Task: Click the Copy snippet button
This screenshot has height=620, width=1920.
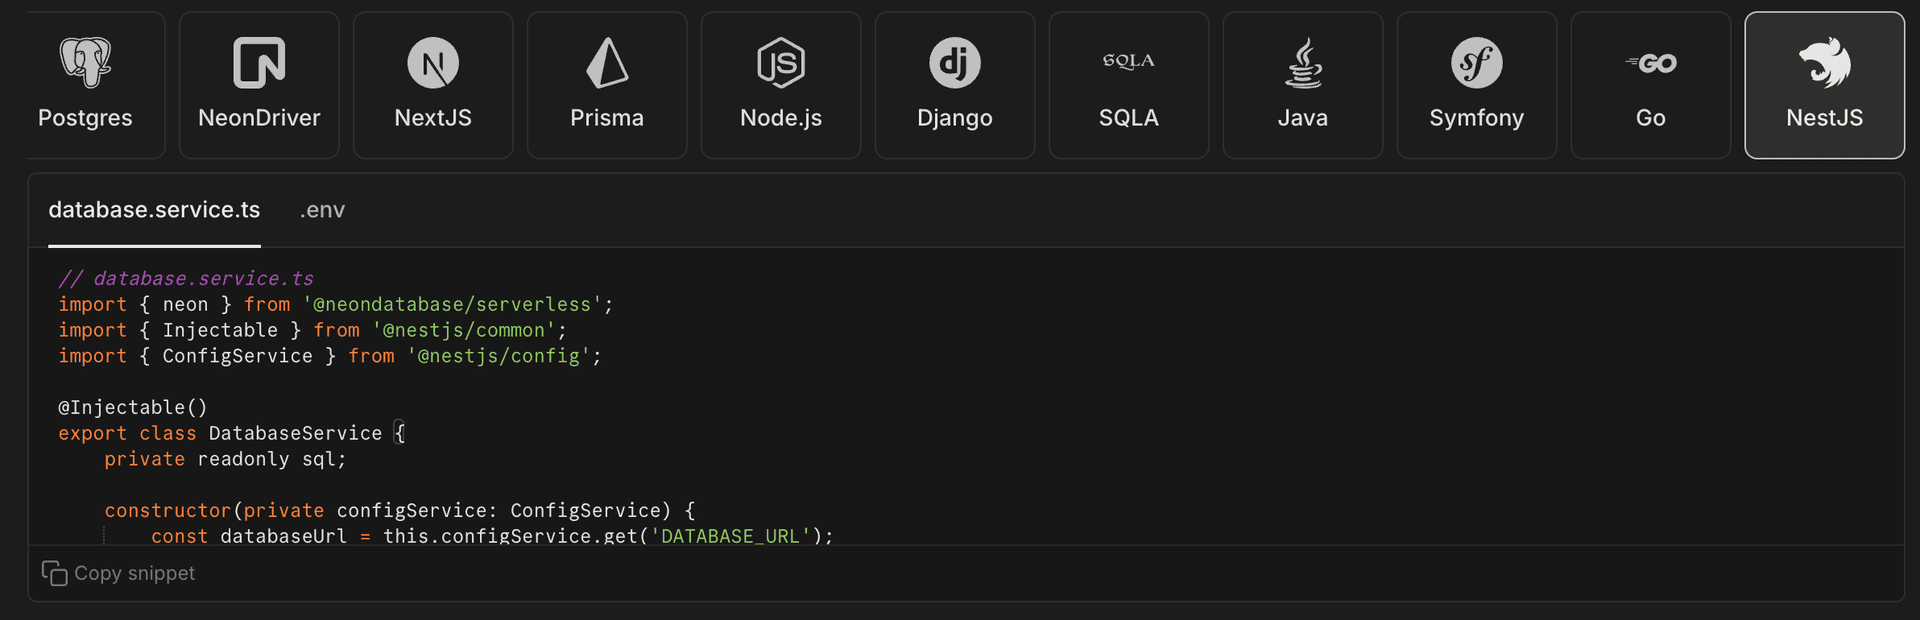Action: [117, 573]
